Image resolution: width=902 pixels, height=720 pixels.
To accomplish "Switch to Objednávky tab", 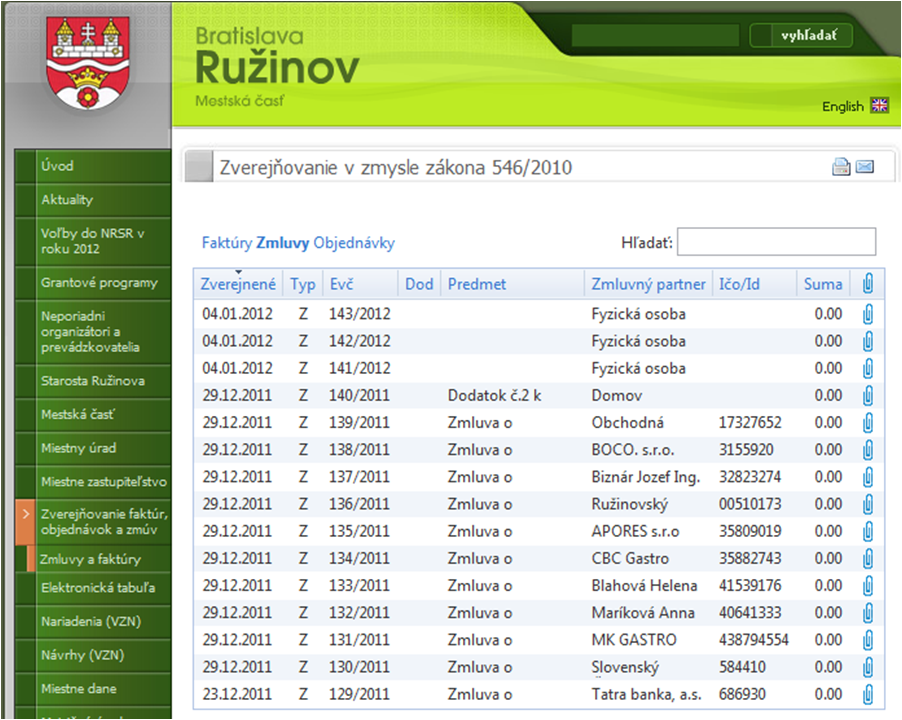I will point(354,243).
